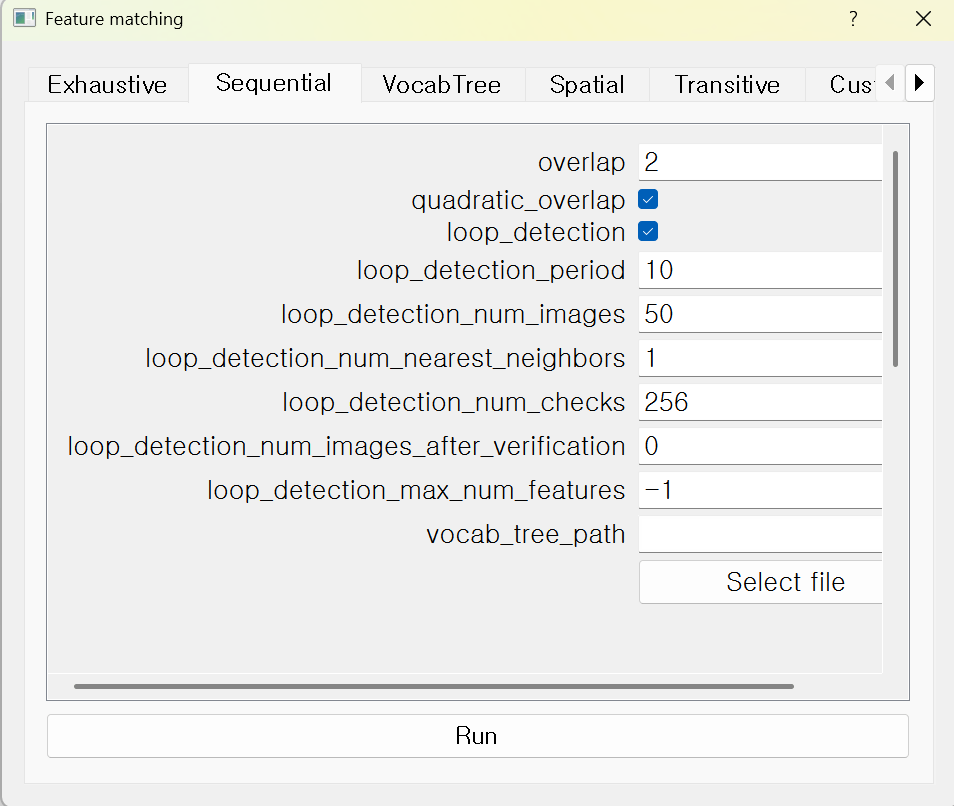954x806 pixels.
Task: Edit the loop_detection_num_checks field
Action: coord(760,402)
